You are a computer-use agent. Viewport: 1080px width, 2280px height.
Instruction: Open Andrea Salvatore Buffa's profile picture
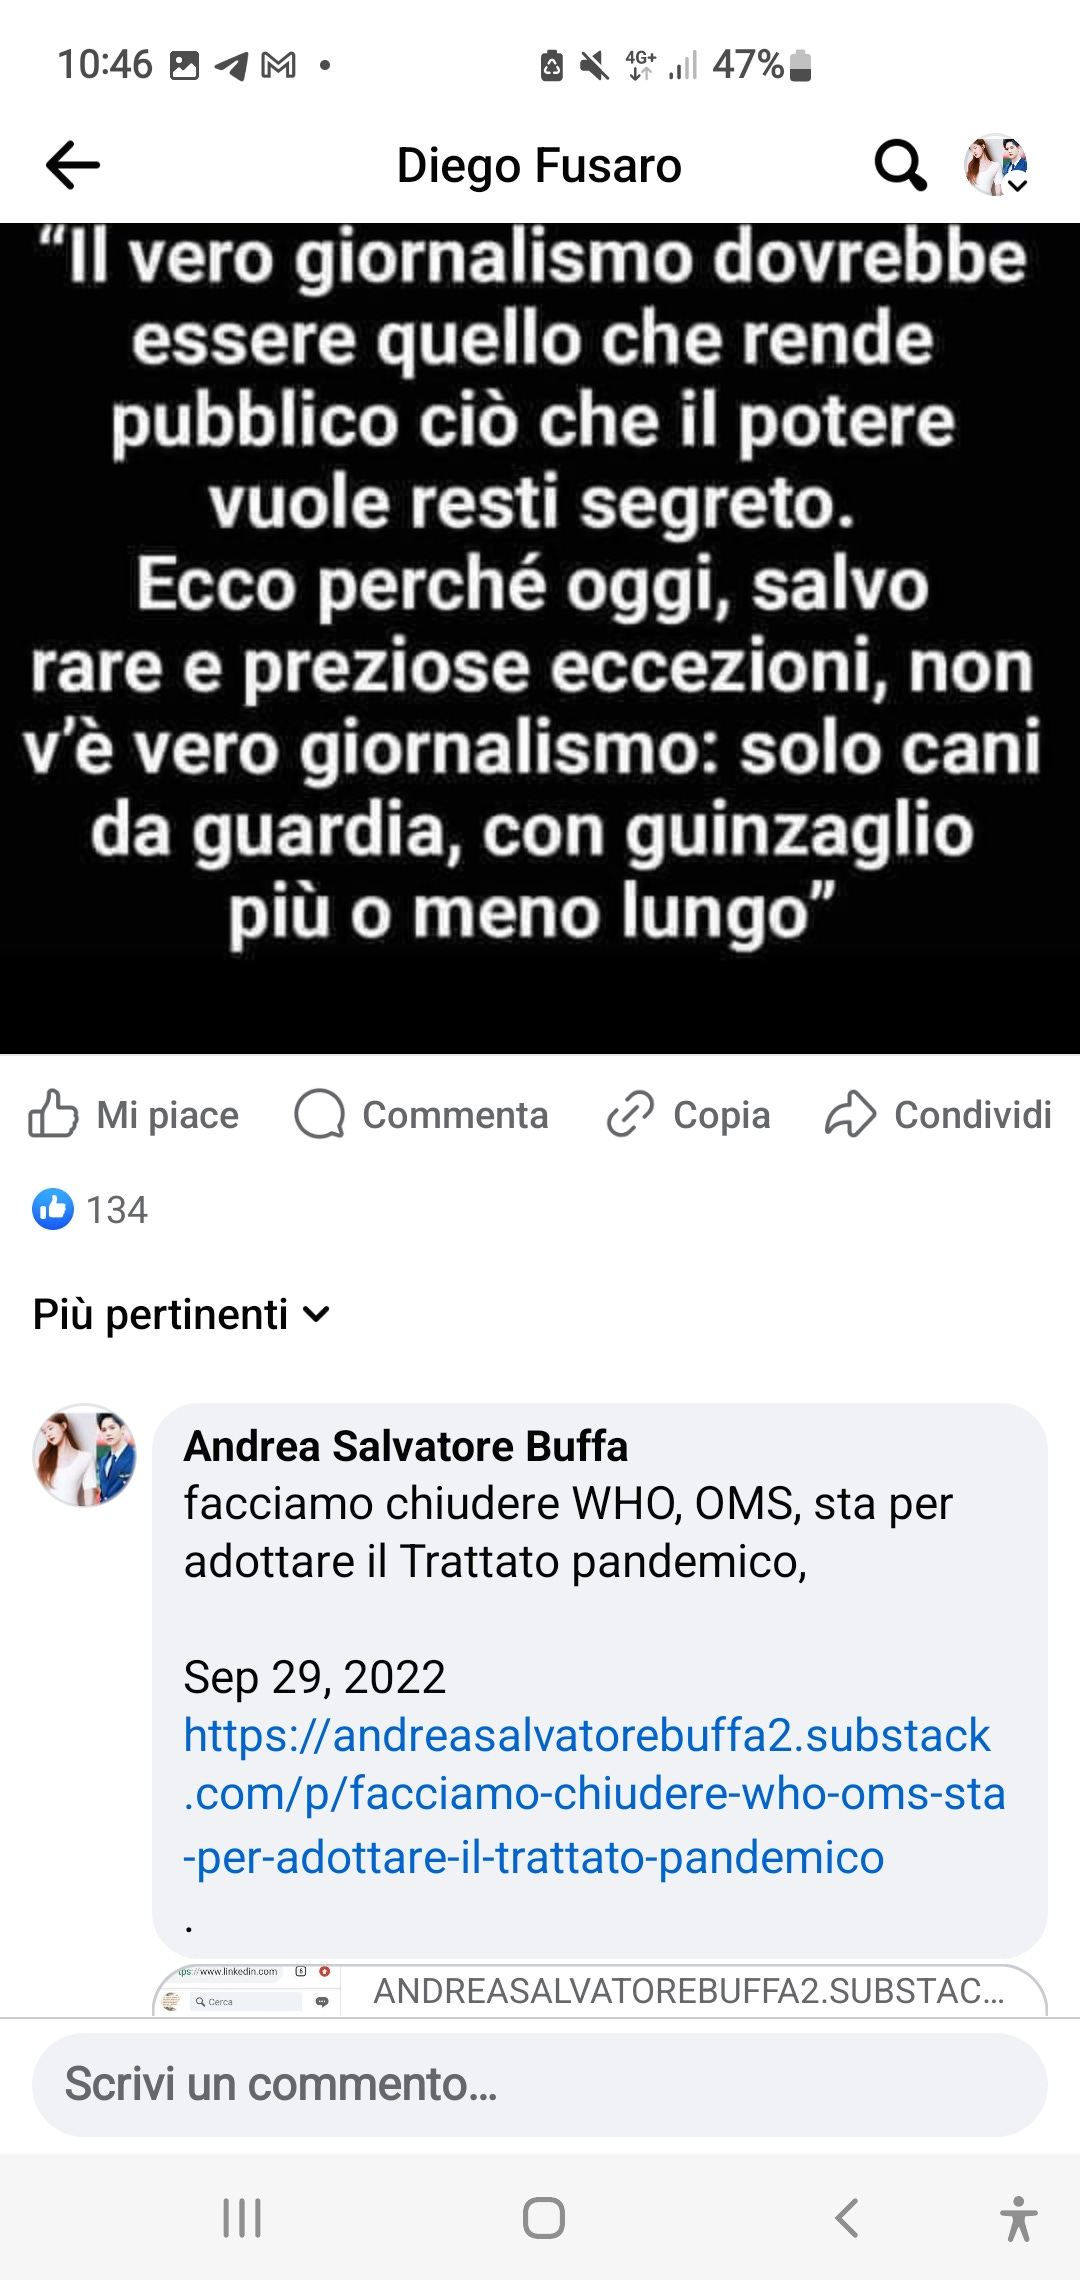click(x=85, y=1455)
